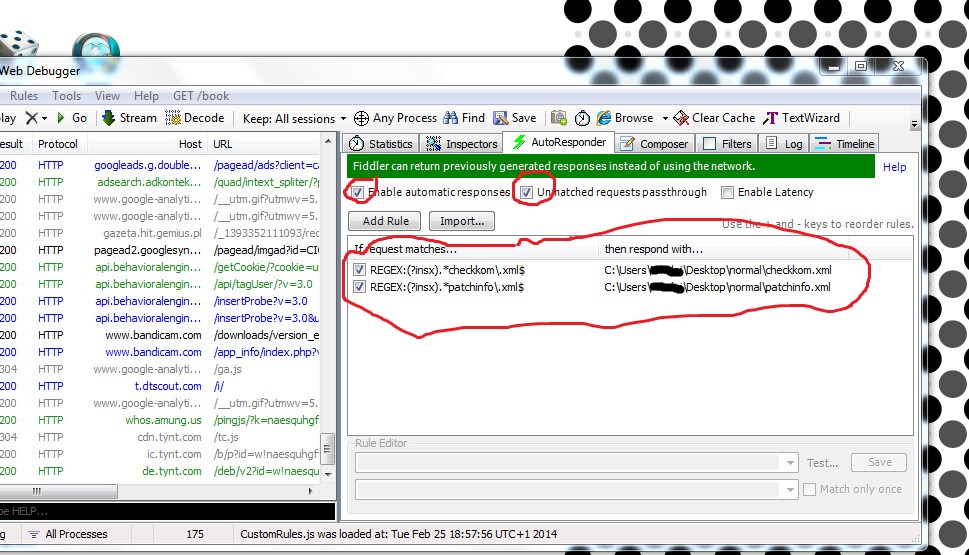Click the sessions horizontal scrollbar thumb

(x=59, y=491)
